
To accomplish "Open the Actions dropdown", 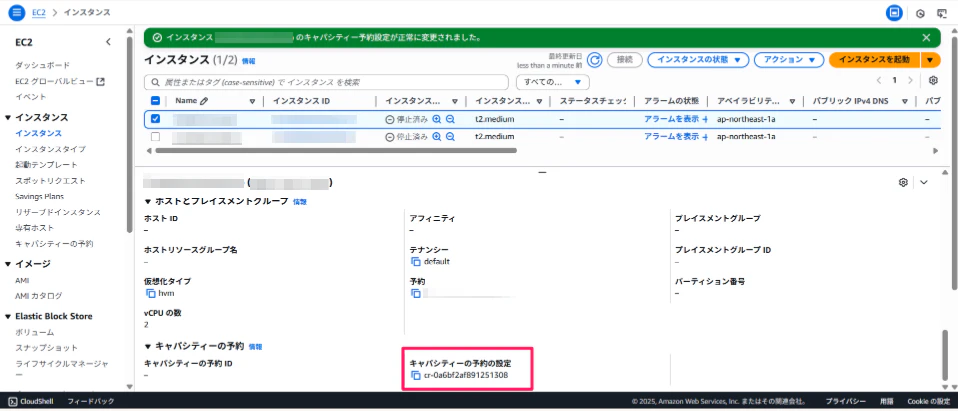I will click(789, 60).
